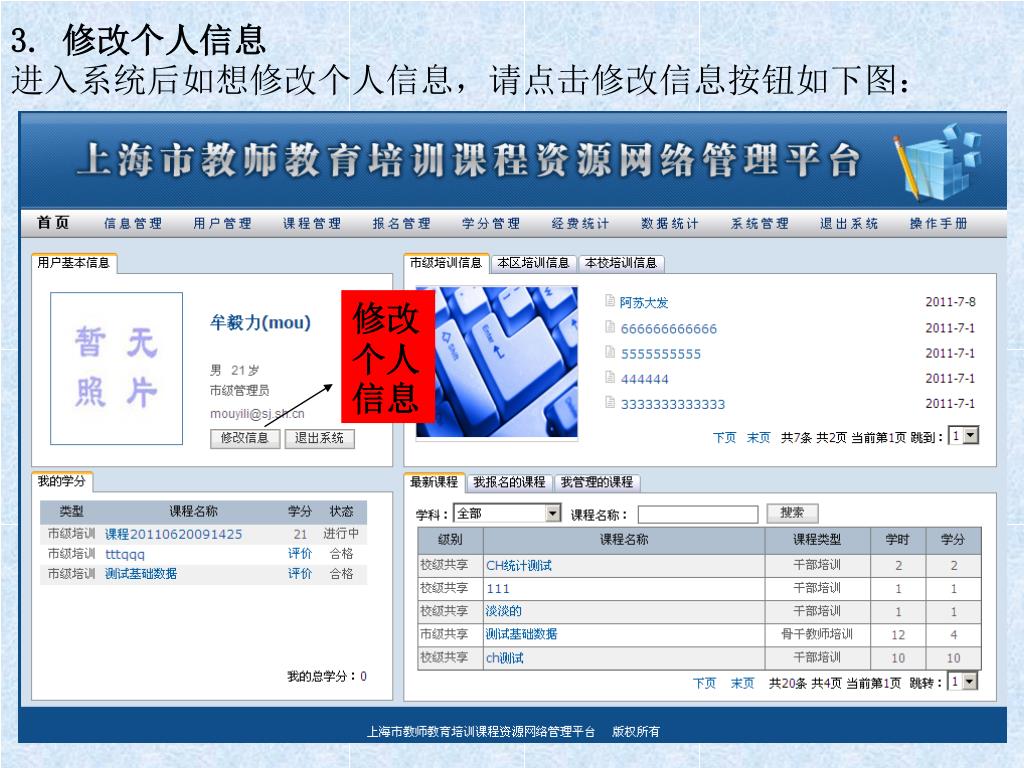Click 评价 in the 测试基础数据 credits row
This screenshot has width=1024, height=768.
pos(300,573)
